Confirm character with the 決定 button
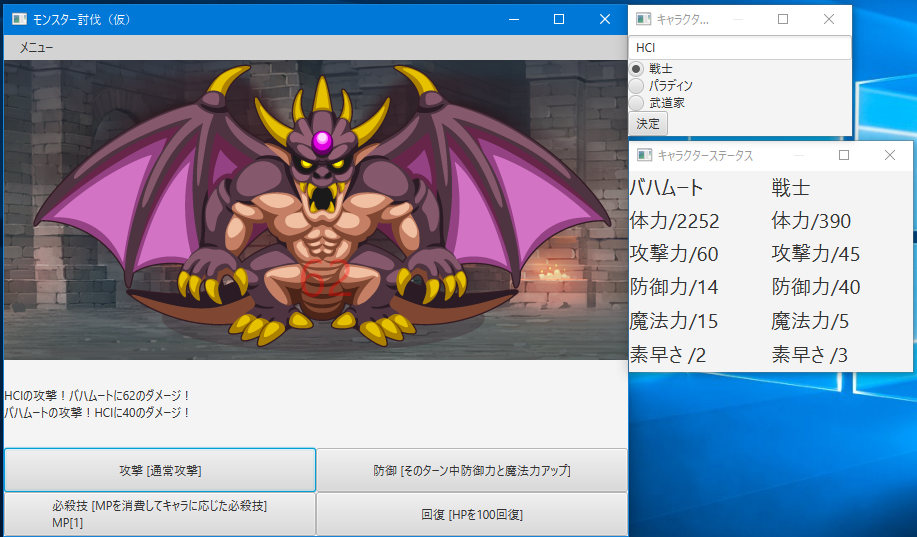The width and height of the screenshot is (917, 537). click(648, 124)
